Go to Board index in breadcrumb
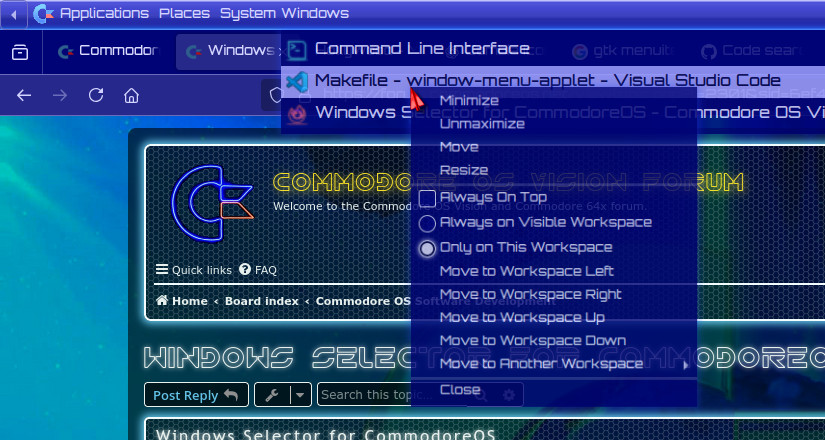This screenshot has height=440, width=825. click(261, 301)
